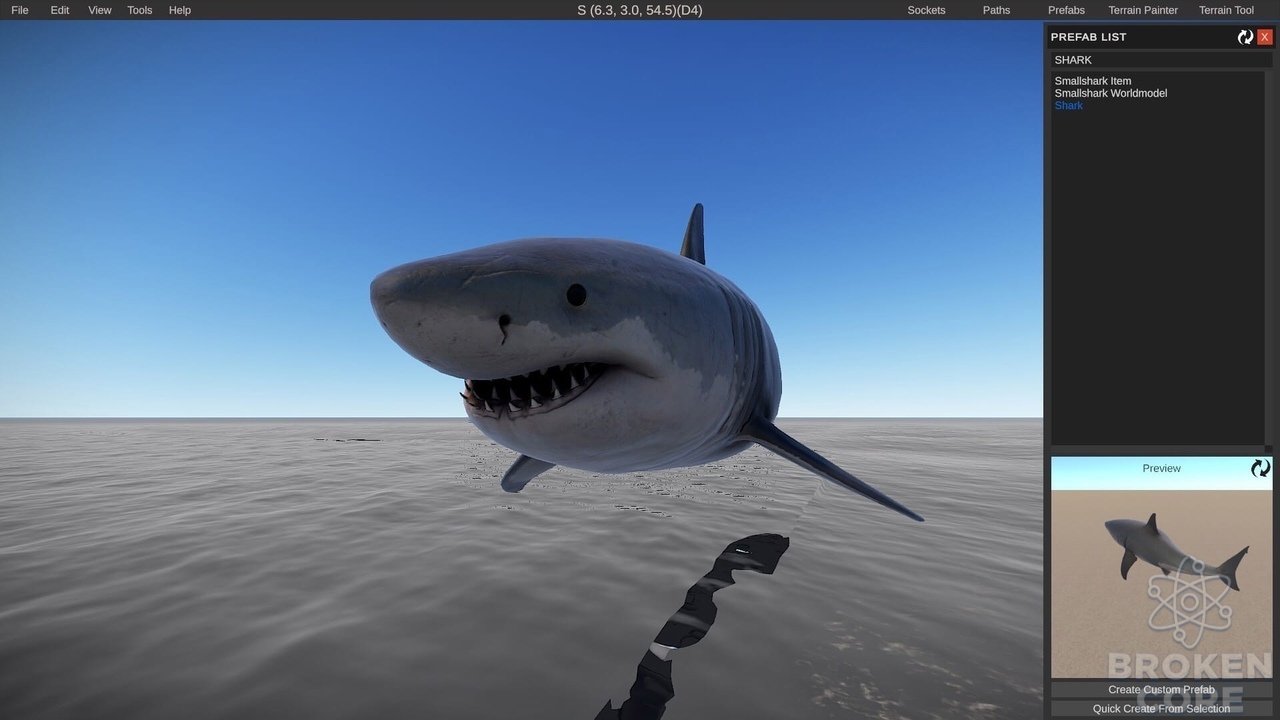Close the Prefab List panel

tap(1265, 37)
